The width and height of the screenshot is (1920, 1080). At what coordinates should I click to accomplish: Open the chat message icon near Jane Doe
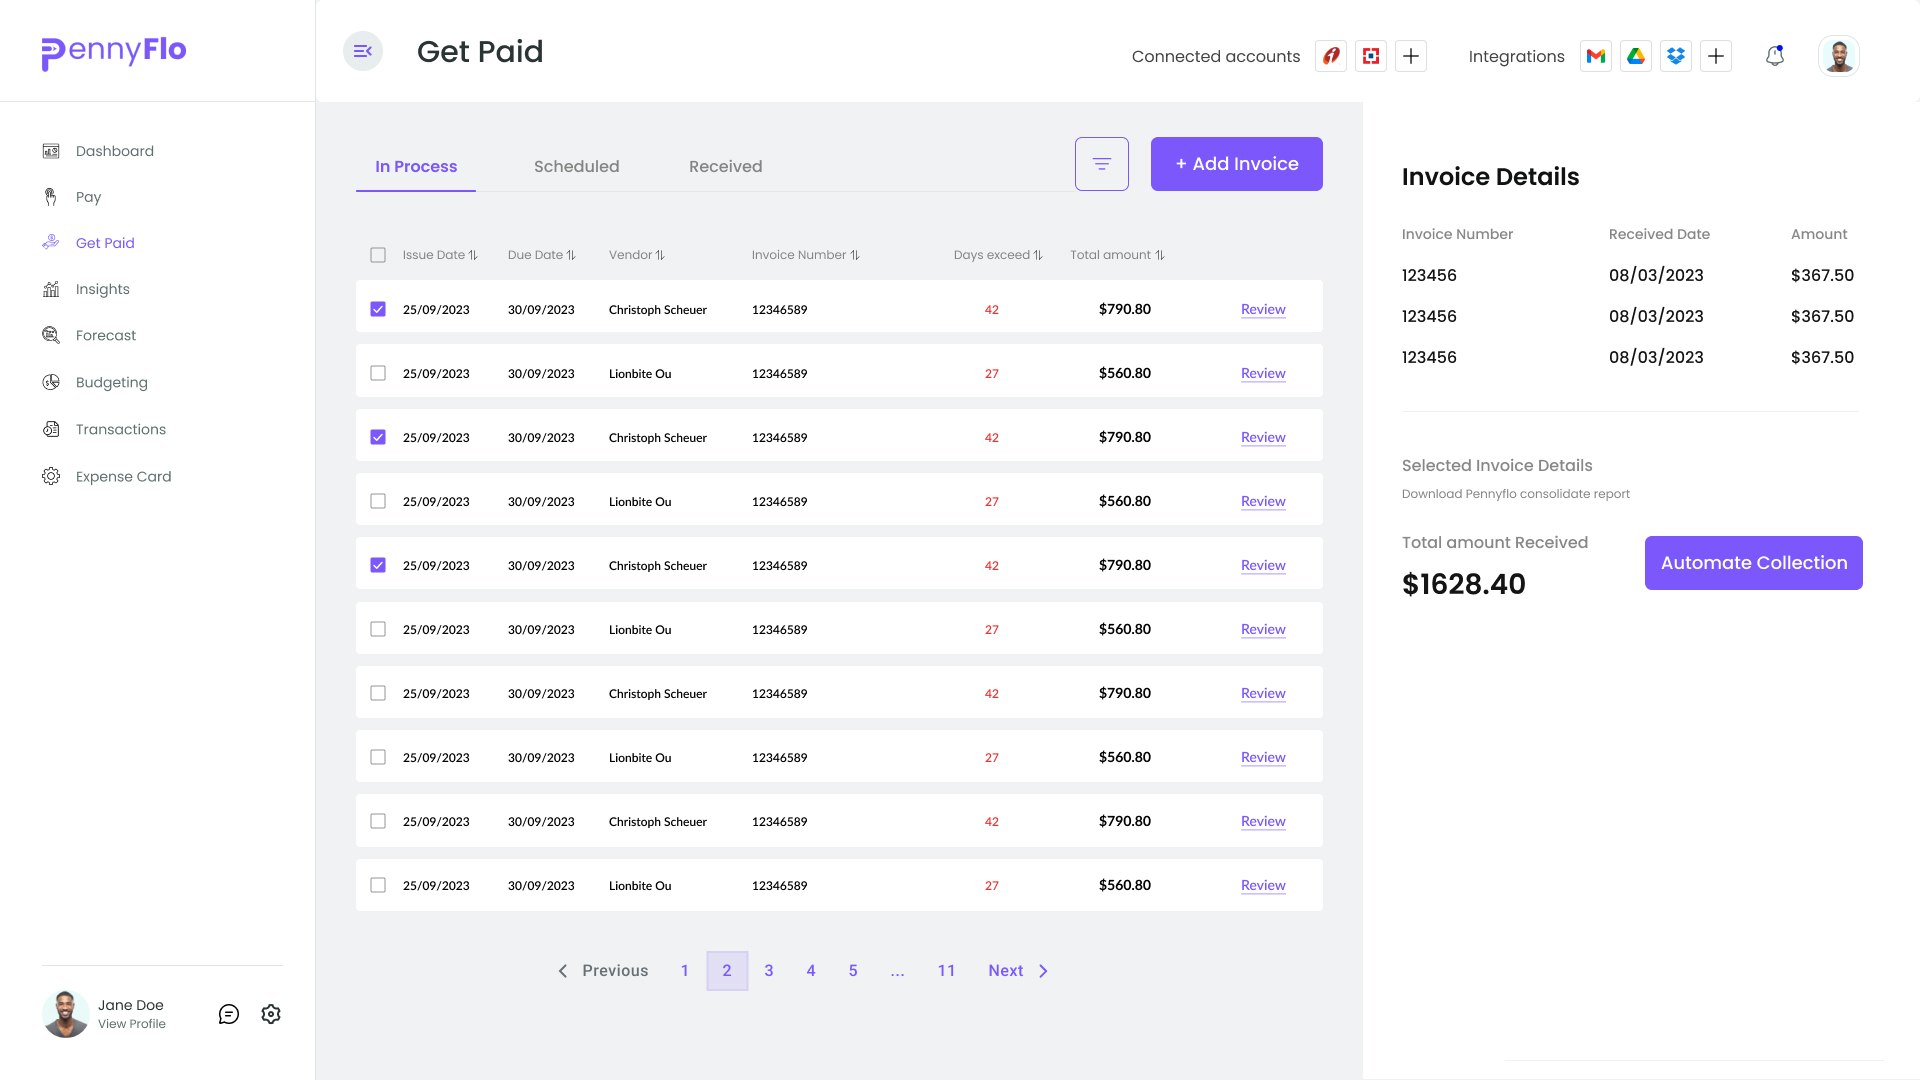coord(229,1014)
